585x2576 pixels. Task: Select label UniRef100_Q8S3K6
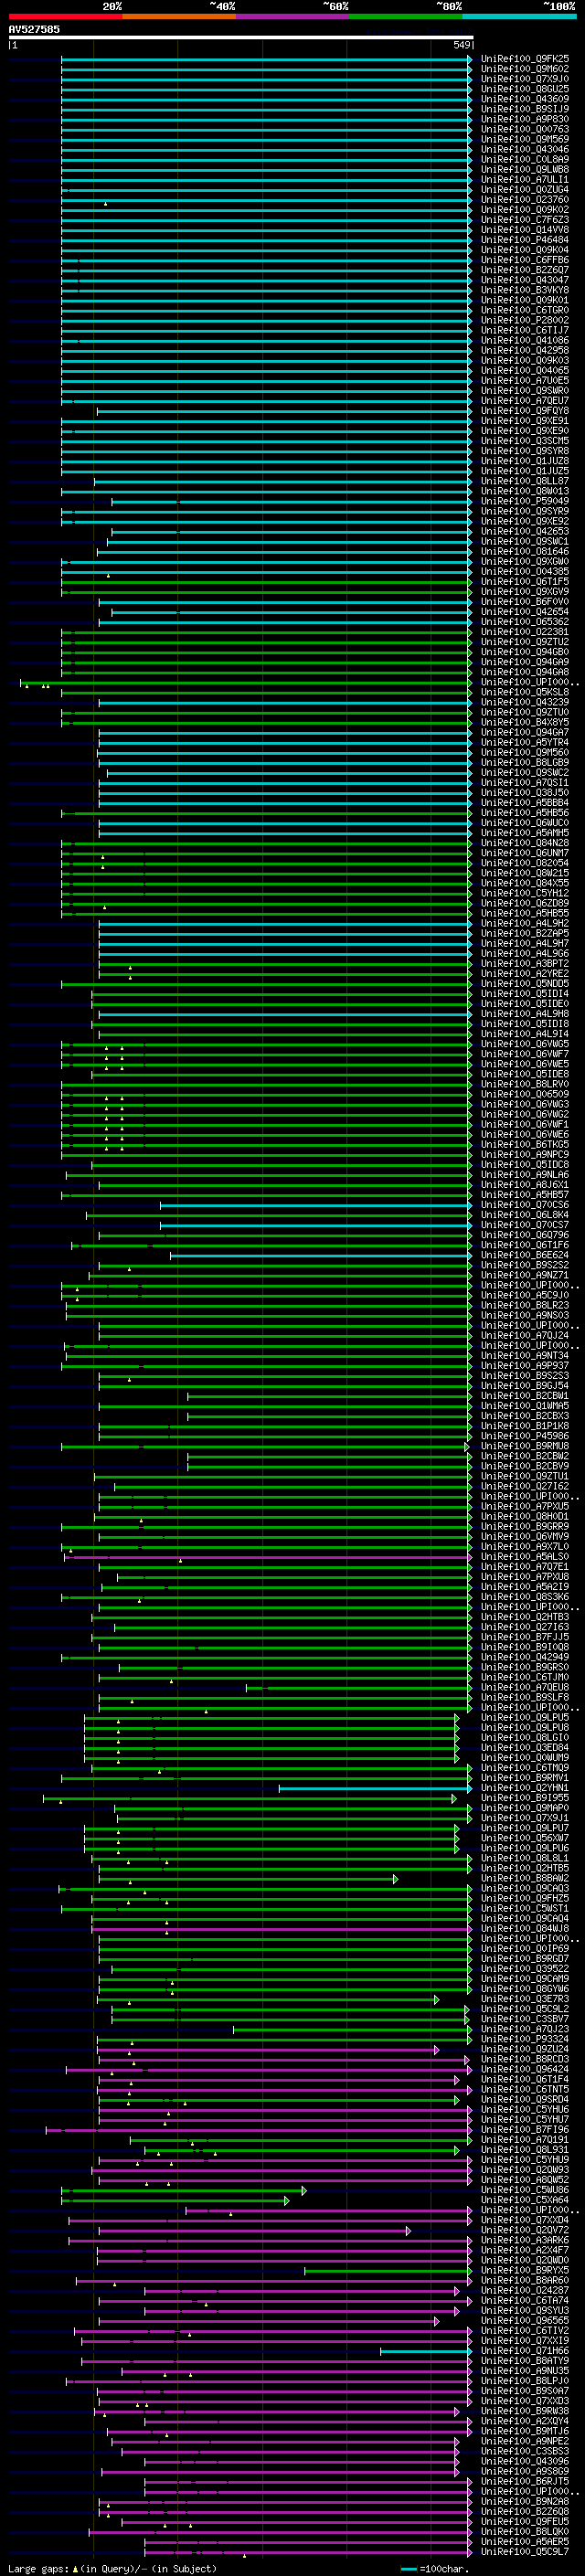pyautogui.click(x=525, y=1597)
